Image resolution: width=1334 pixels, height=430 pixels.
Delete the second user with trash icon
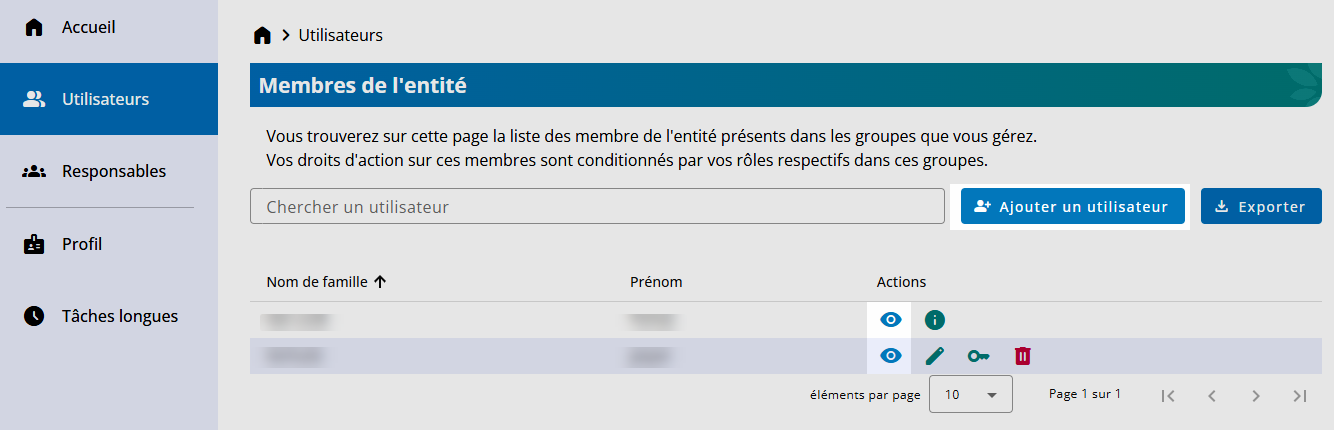[1022, 356]
